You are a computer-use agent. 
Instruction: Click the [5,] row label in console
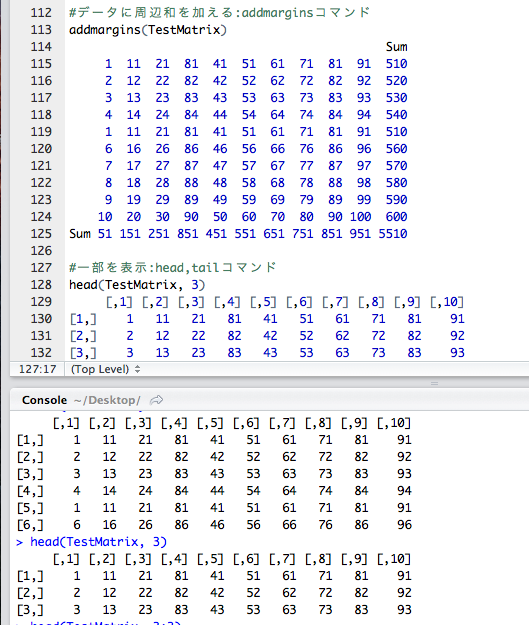coord(30,508)
